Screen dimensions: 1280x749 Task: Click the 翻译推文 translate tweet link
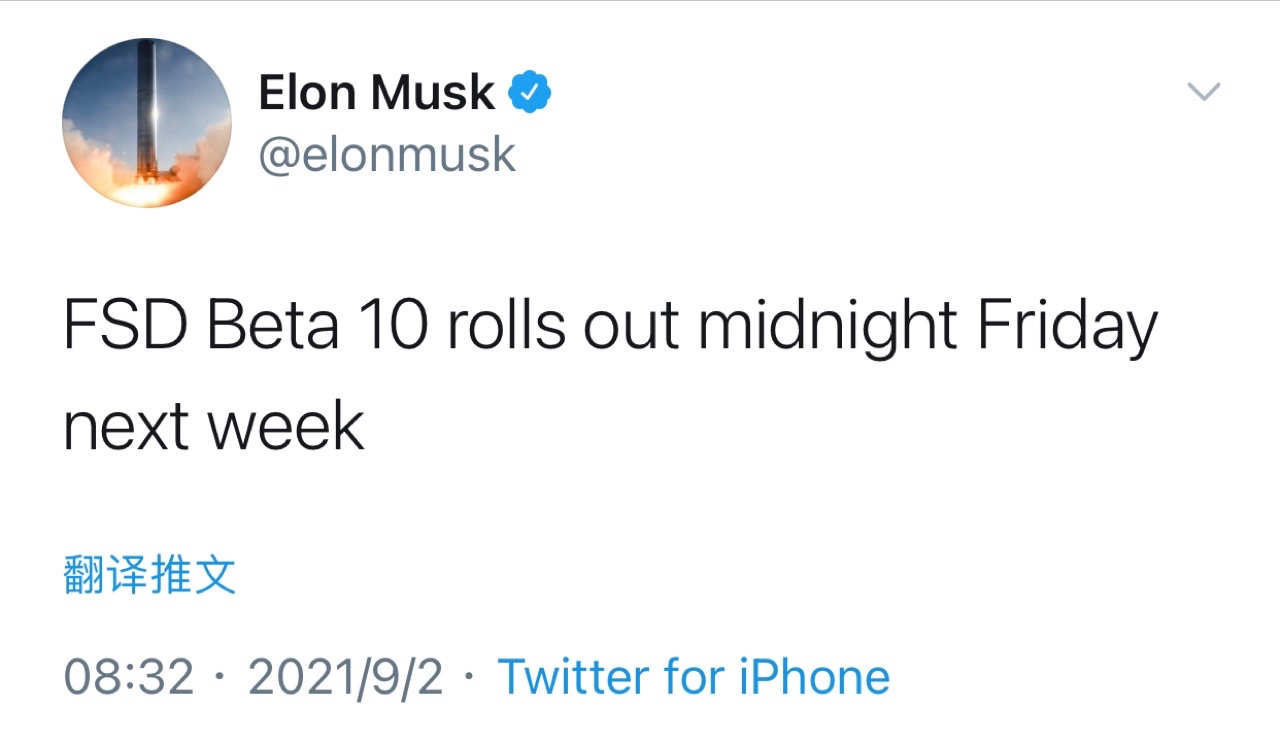pyautogui.click(x=150, y=576)
